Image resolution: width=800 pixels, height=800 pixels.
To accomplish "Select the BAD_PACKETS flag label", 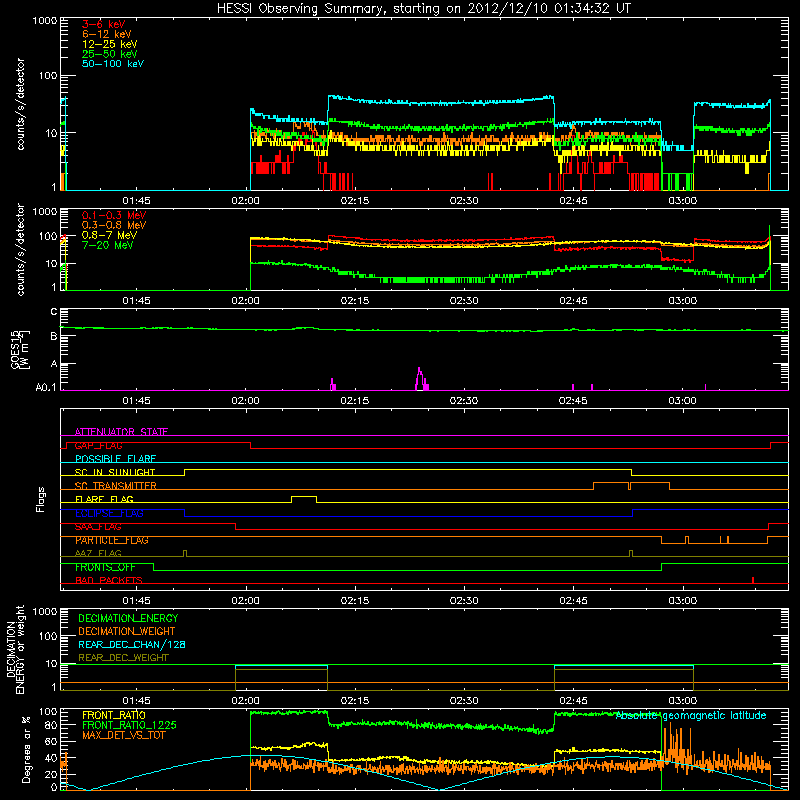I will (x=109, y=580).
